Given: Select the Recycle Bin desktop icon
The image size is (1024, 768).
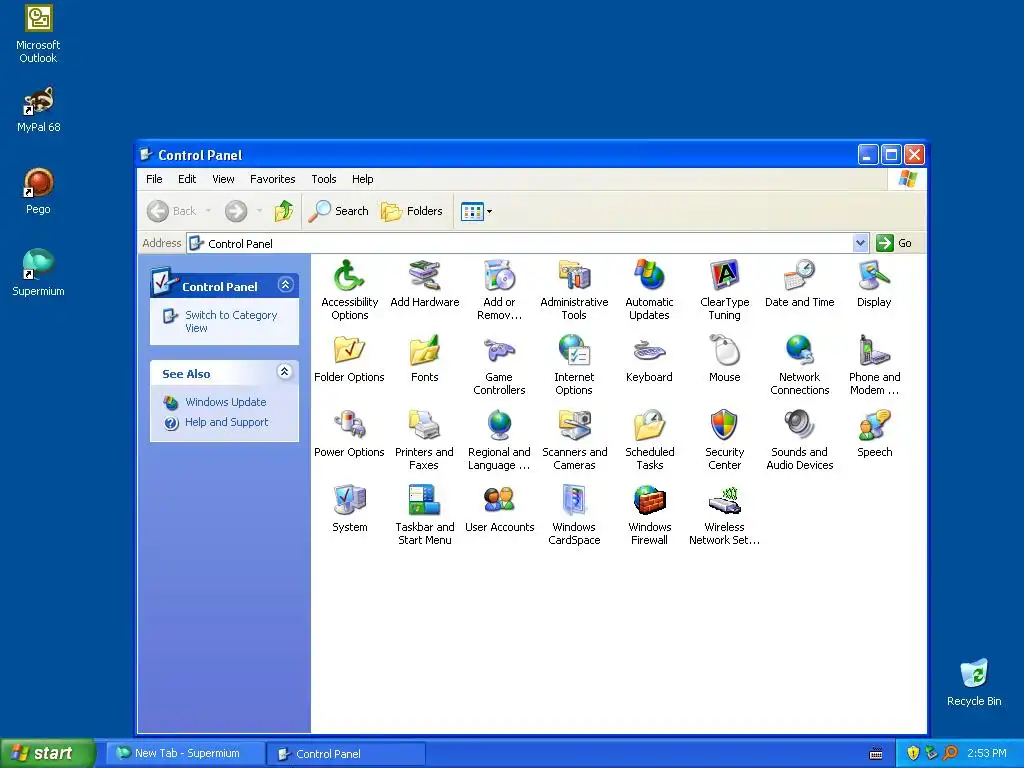Looking at the screenshot, I should [x=974, y=682].
